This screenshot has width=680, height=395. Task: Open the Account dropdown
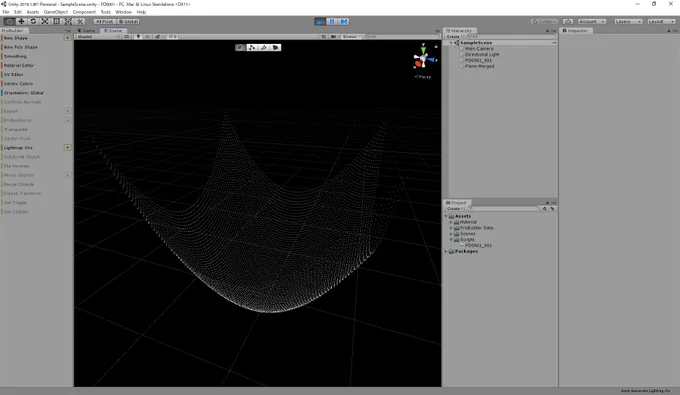click(592, 21)
